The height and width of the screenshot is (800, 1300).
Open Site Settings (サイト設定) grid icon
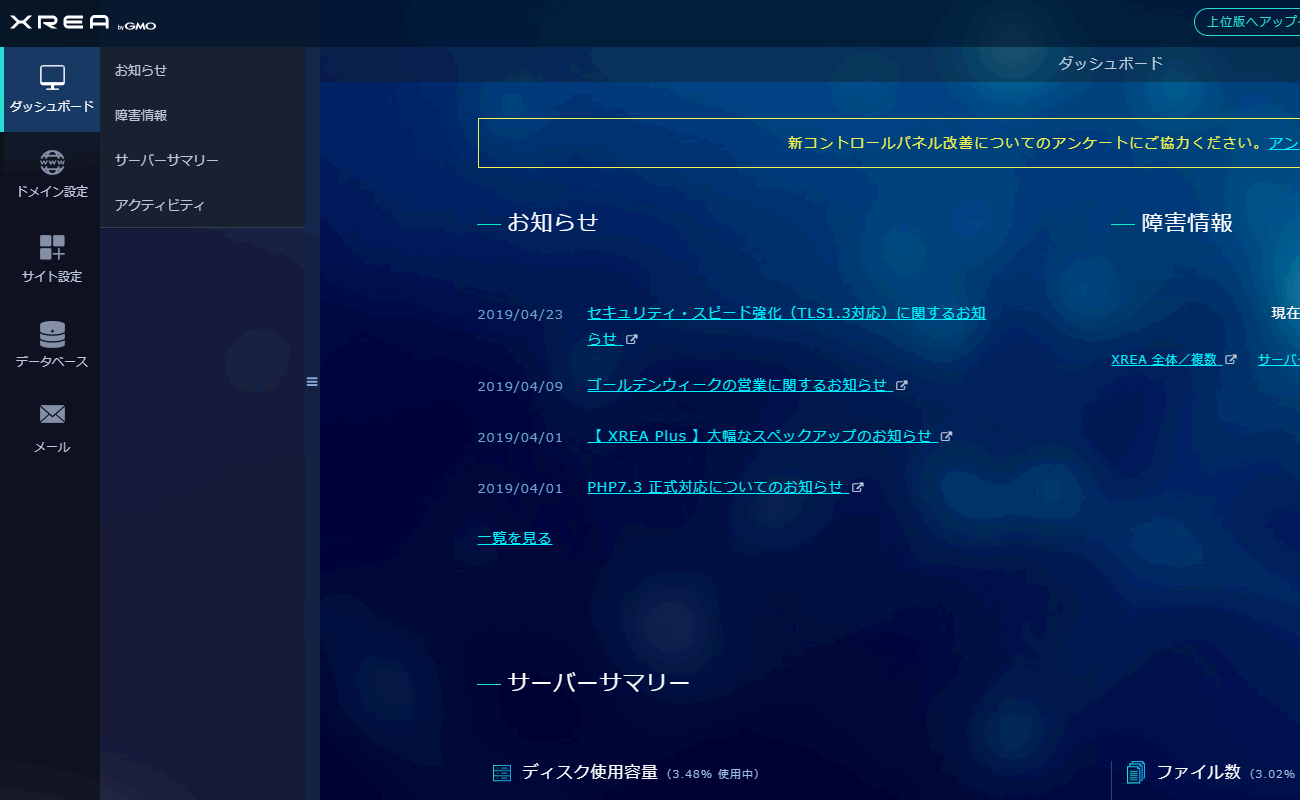[52, 248]
